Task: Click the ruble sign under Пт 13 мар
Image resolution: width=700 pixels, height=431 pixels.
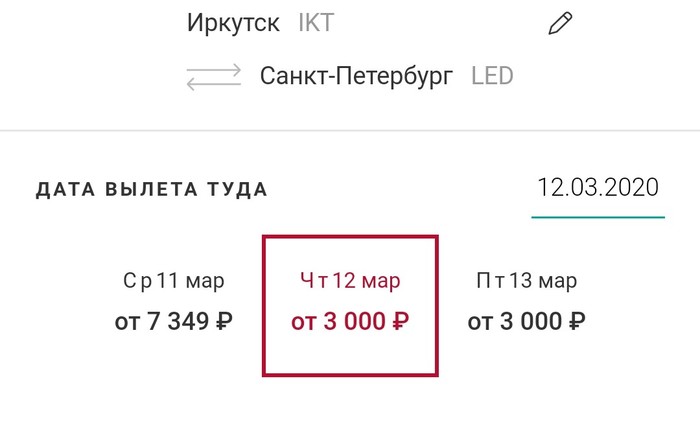Action: coord(576,322)
